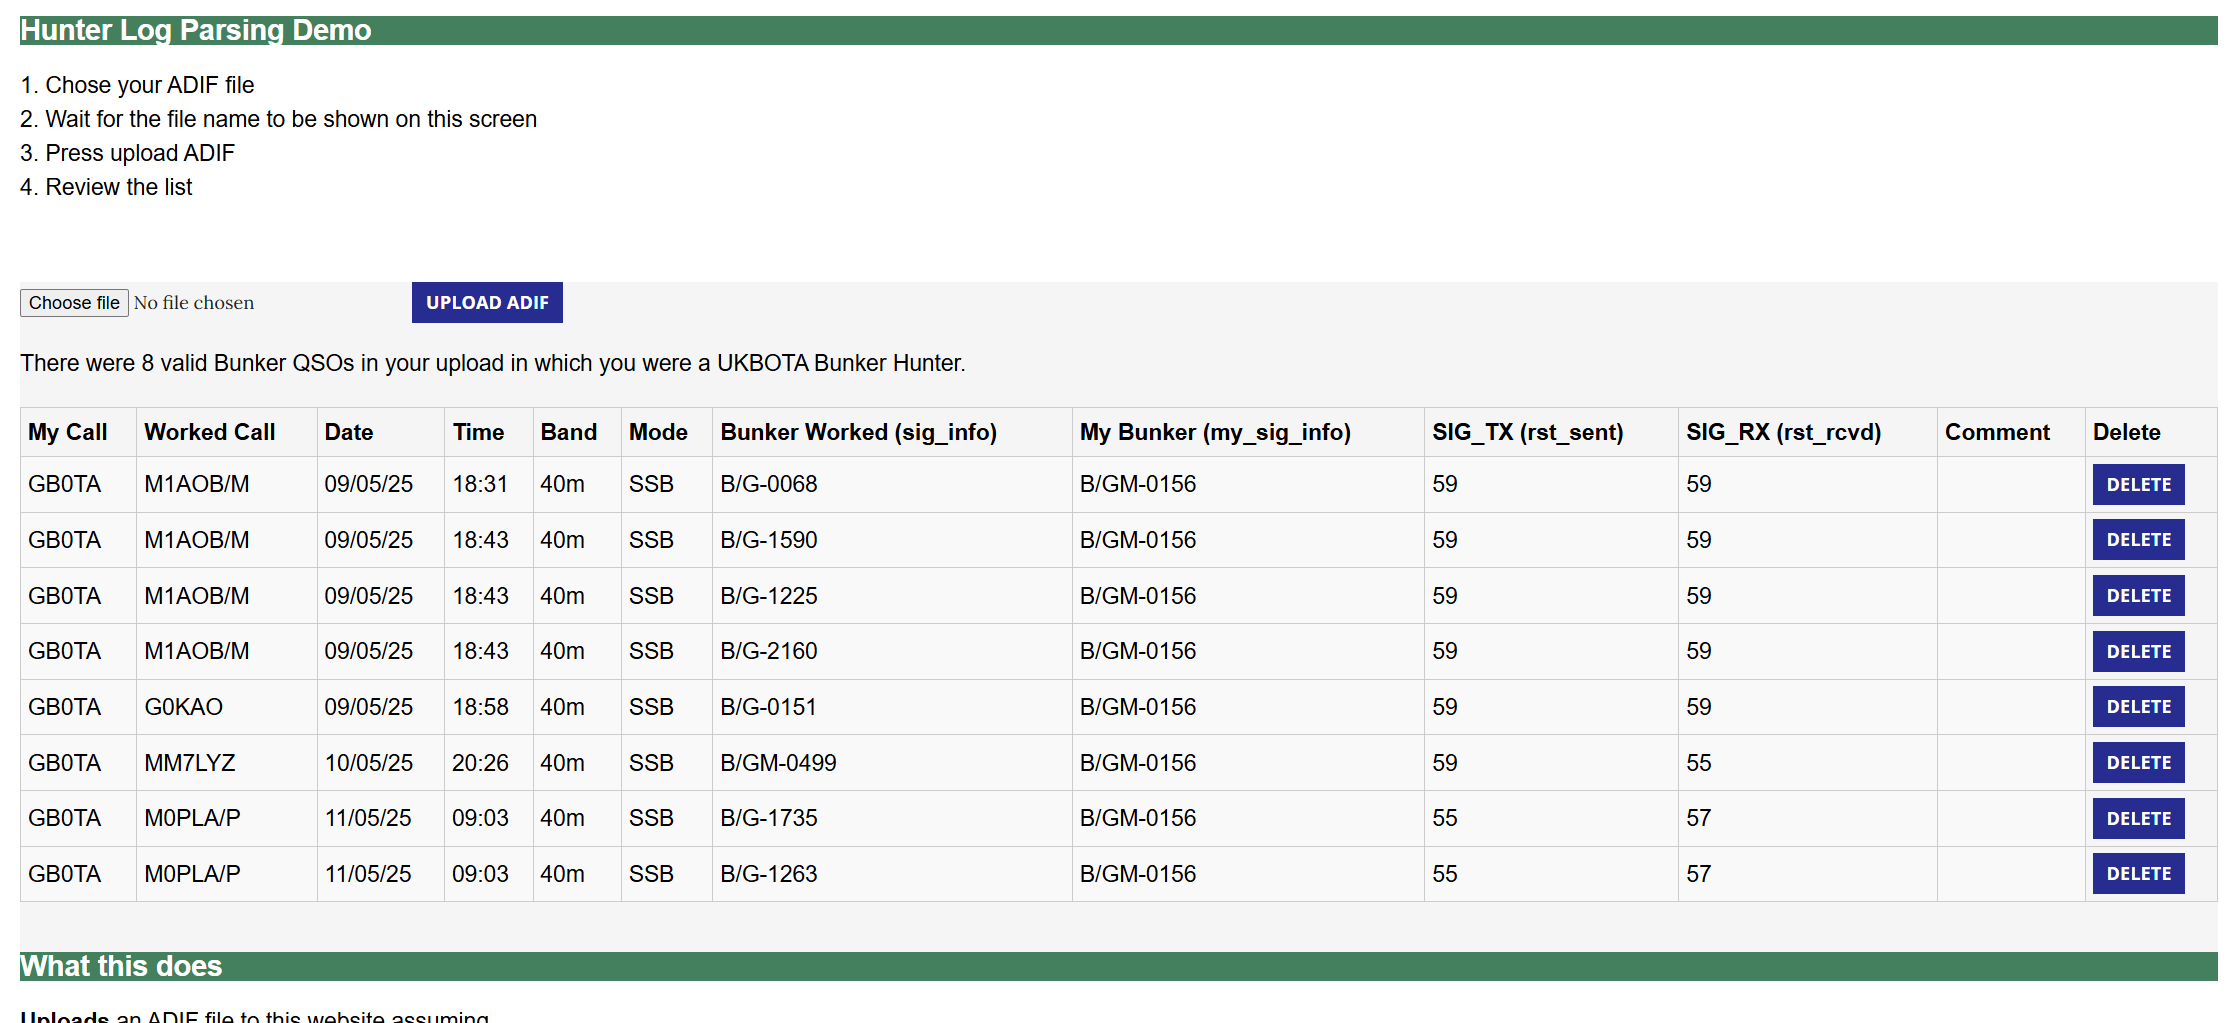Select the SIG_TX (rst_sent) column header
2233x1023 pixels.
[x=1527, y=432]
